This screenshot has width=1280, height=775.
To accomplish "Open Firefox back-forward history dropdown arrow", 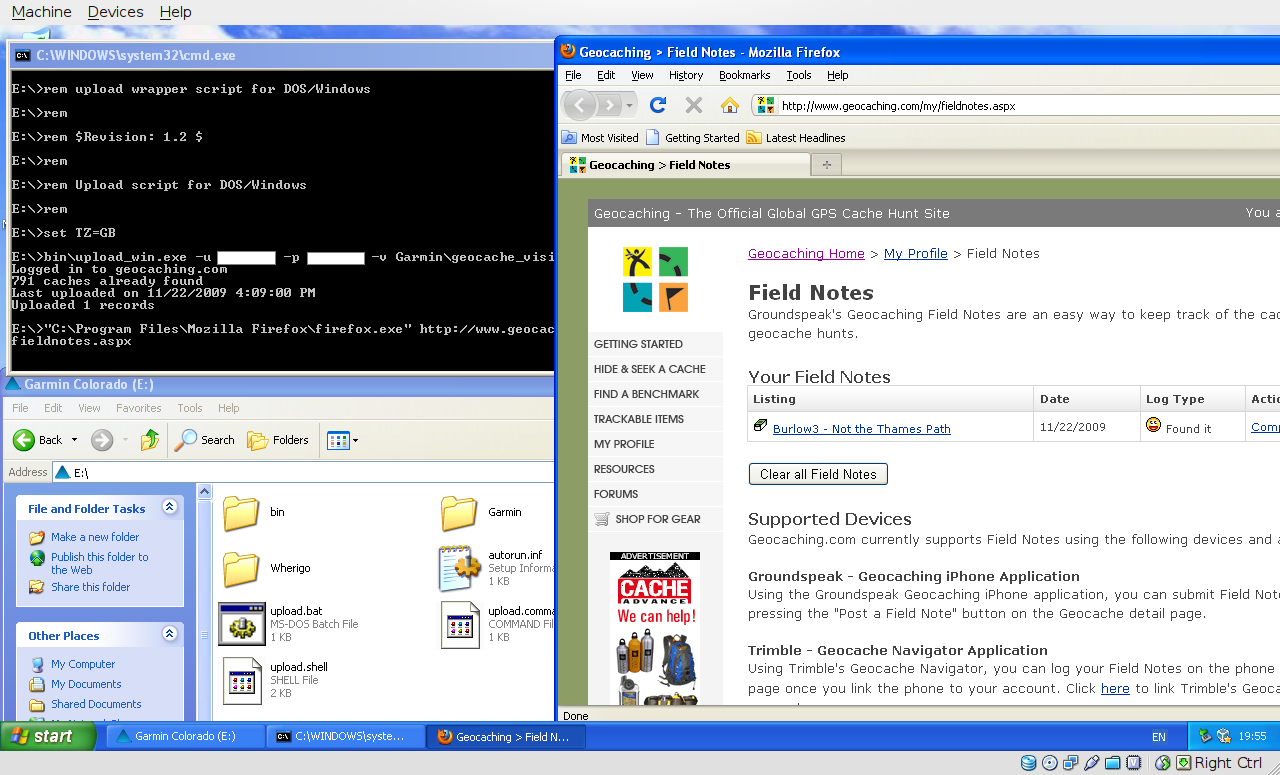I will (630, 105).
